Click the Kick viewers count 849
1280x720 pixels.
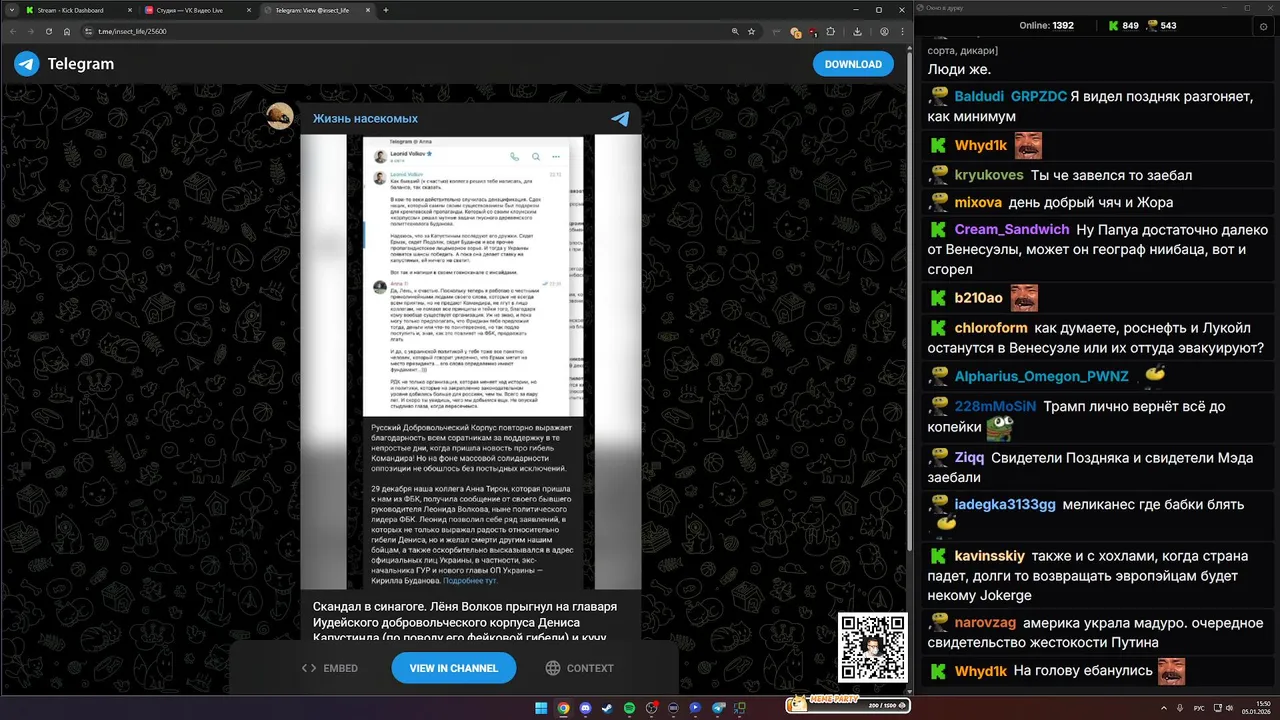[1123, 25]
